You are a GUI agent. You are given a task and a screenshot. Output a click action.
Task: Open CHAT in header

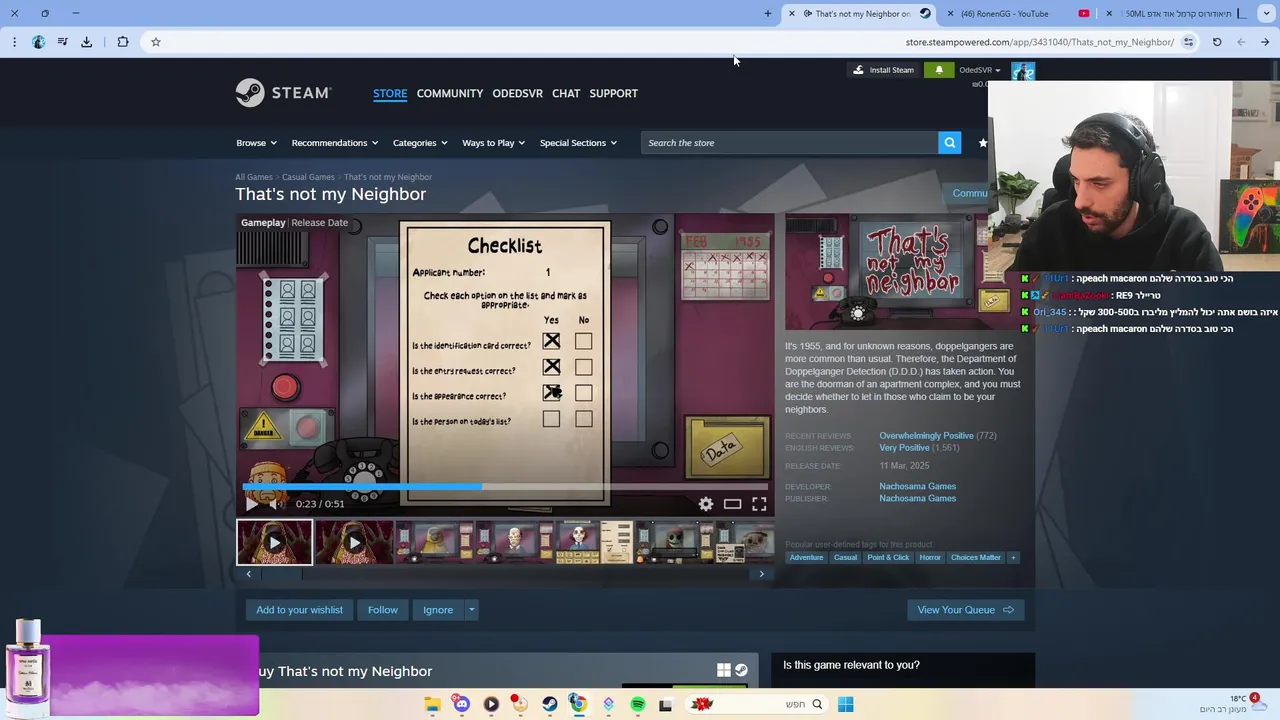pos(566,93)
